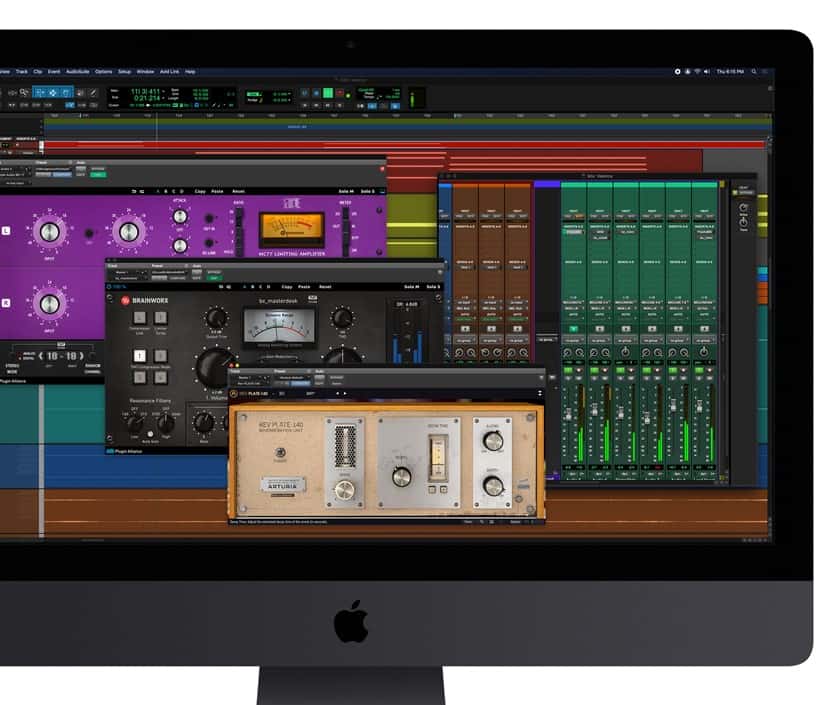This screenshot has height=705, width=833.
Task: Click the Arturia badge on Rev Plate-140
Action: (x=283, y=486)
